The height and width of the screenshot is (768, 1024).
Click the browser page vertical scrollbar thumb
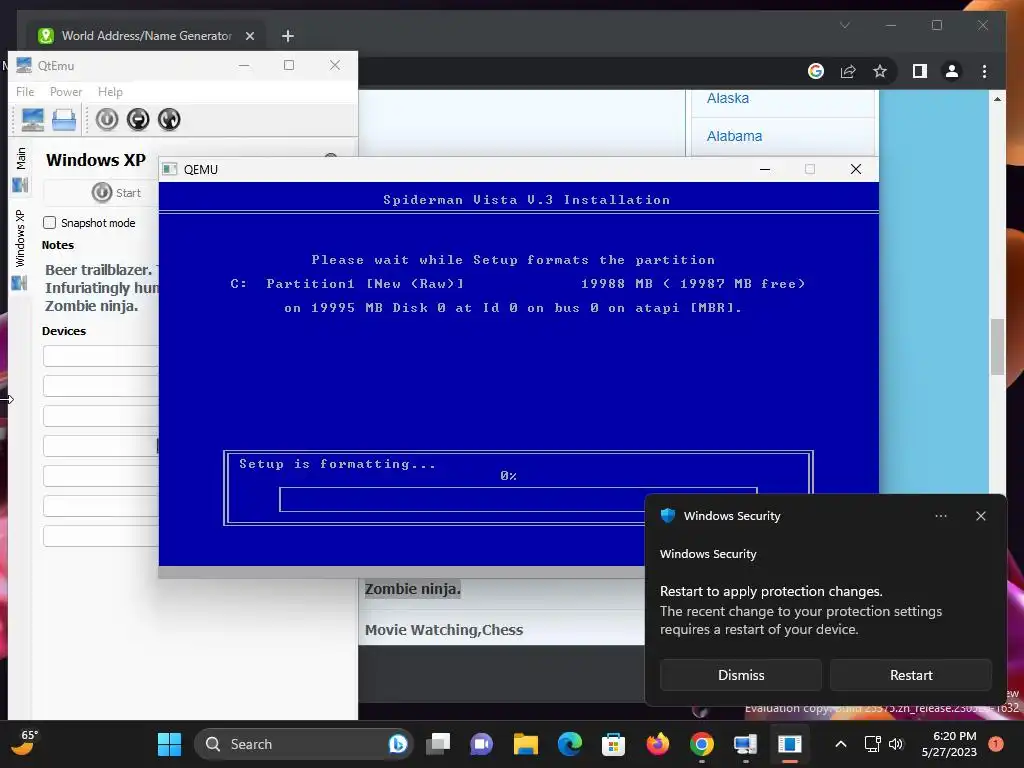point(997,346)
